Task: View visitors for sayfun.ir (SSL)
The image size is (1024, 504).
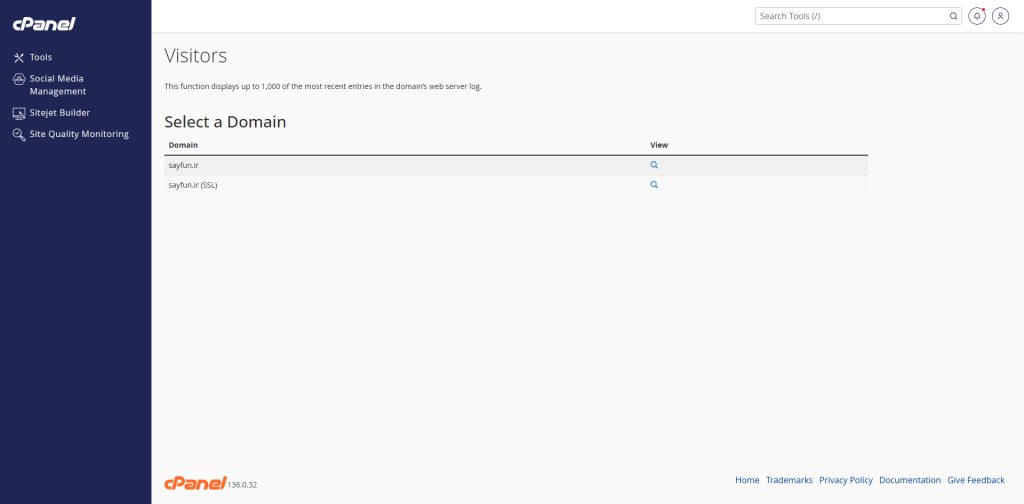Action: tap(654, 185)
